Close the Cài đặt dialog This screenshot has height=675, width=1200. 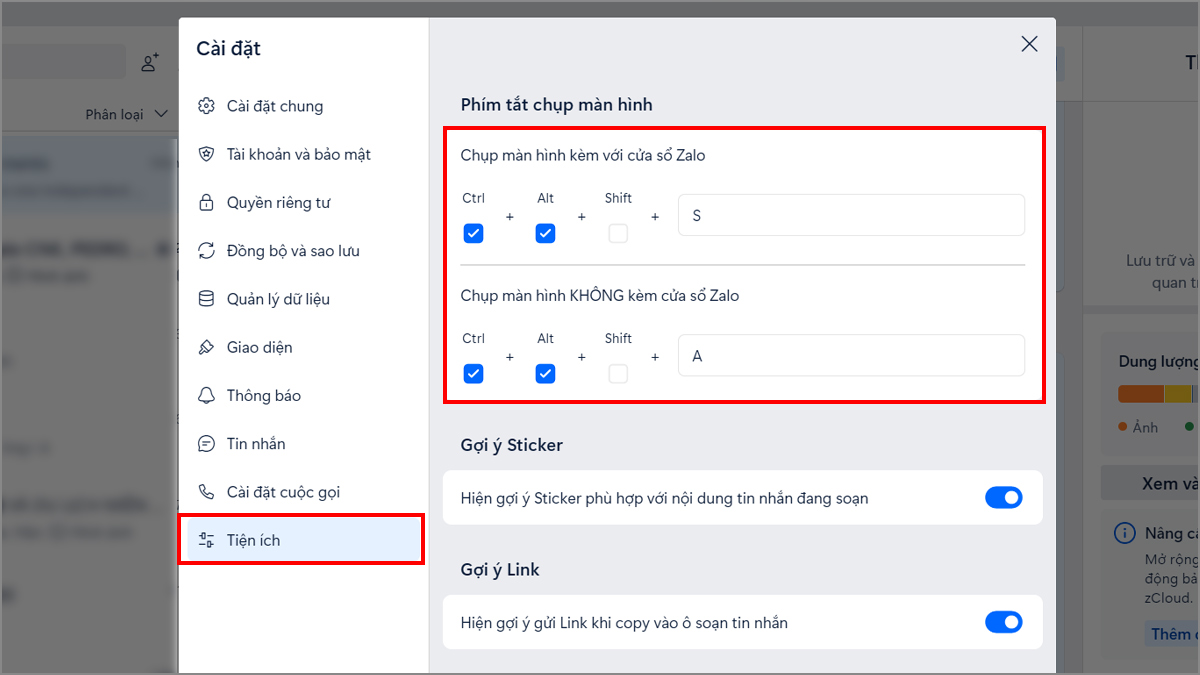click(x=1029, y=44)
